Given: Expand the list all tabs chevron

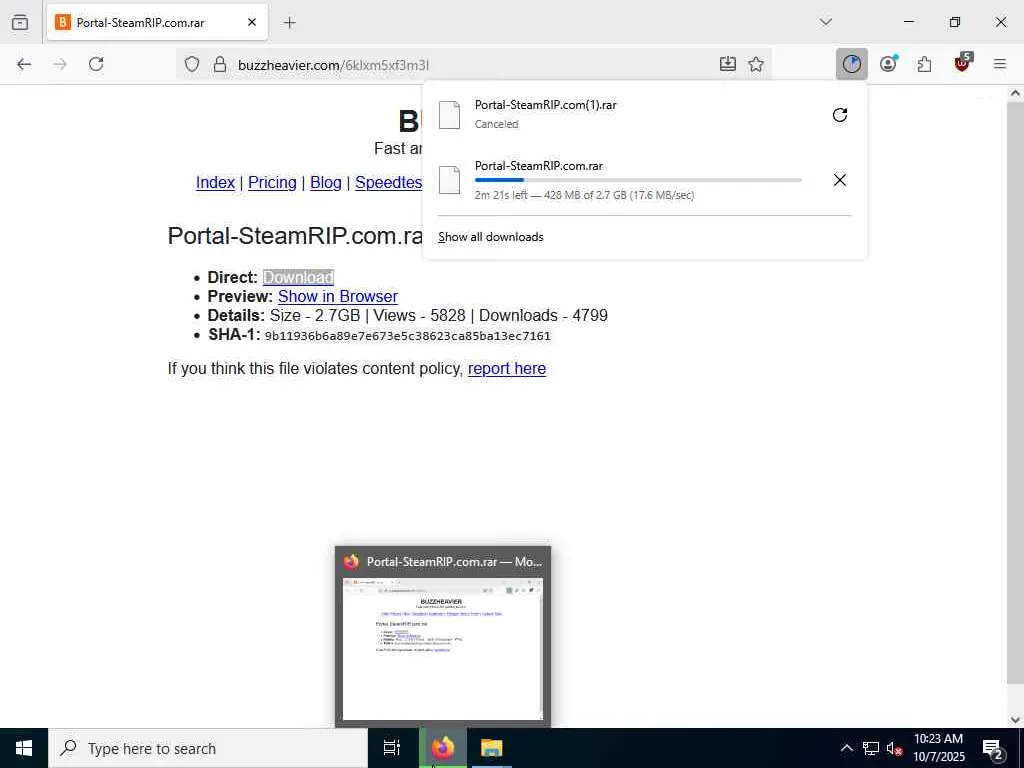Looking at the screenshot, I should click(x=826, y=22).
